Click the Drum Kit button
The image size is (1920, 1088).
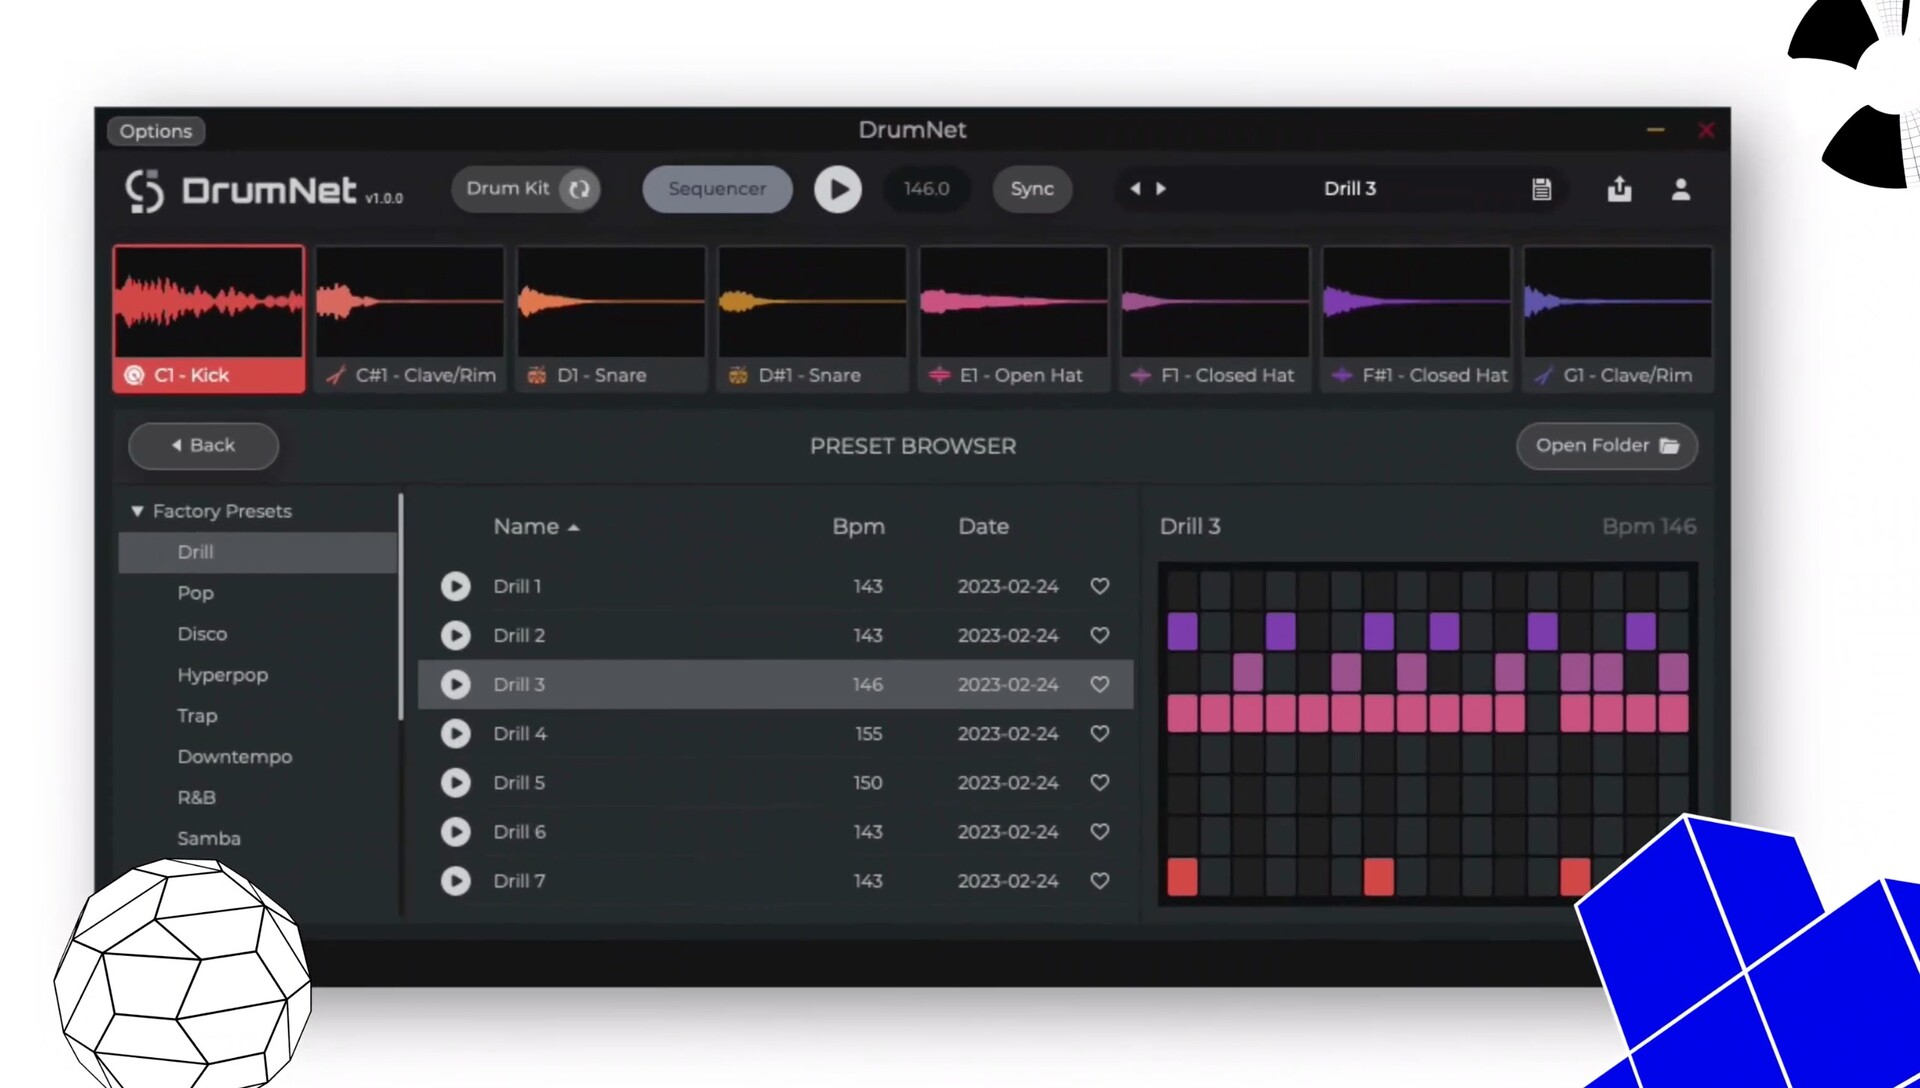tap(526, 189)
